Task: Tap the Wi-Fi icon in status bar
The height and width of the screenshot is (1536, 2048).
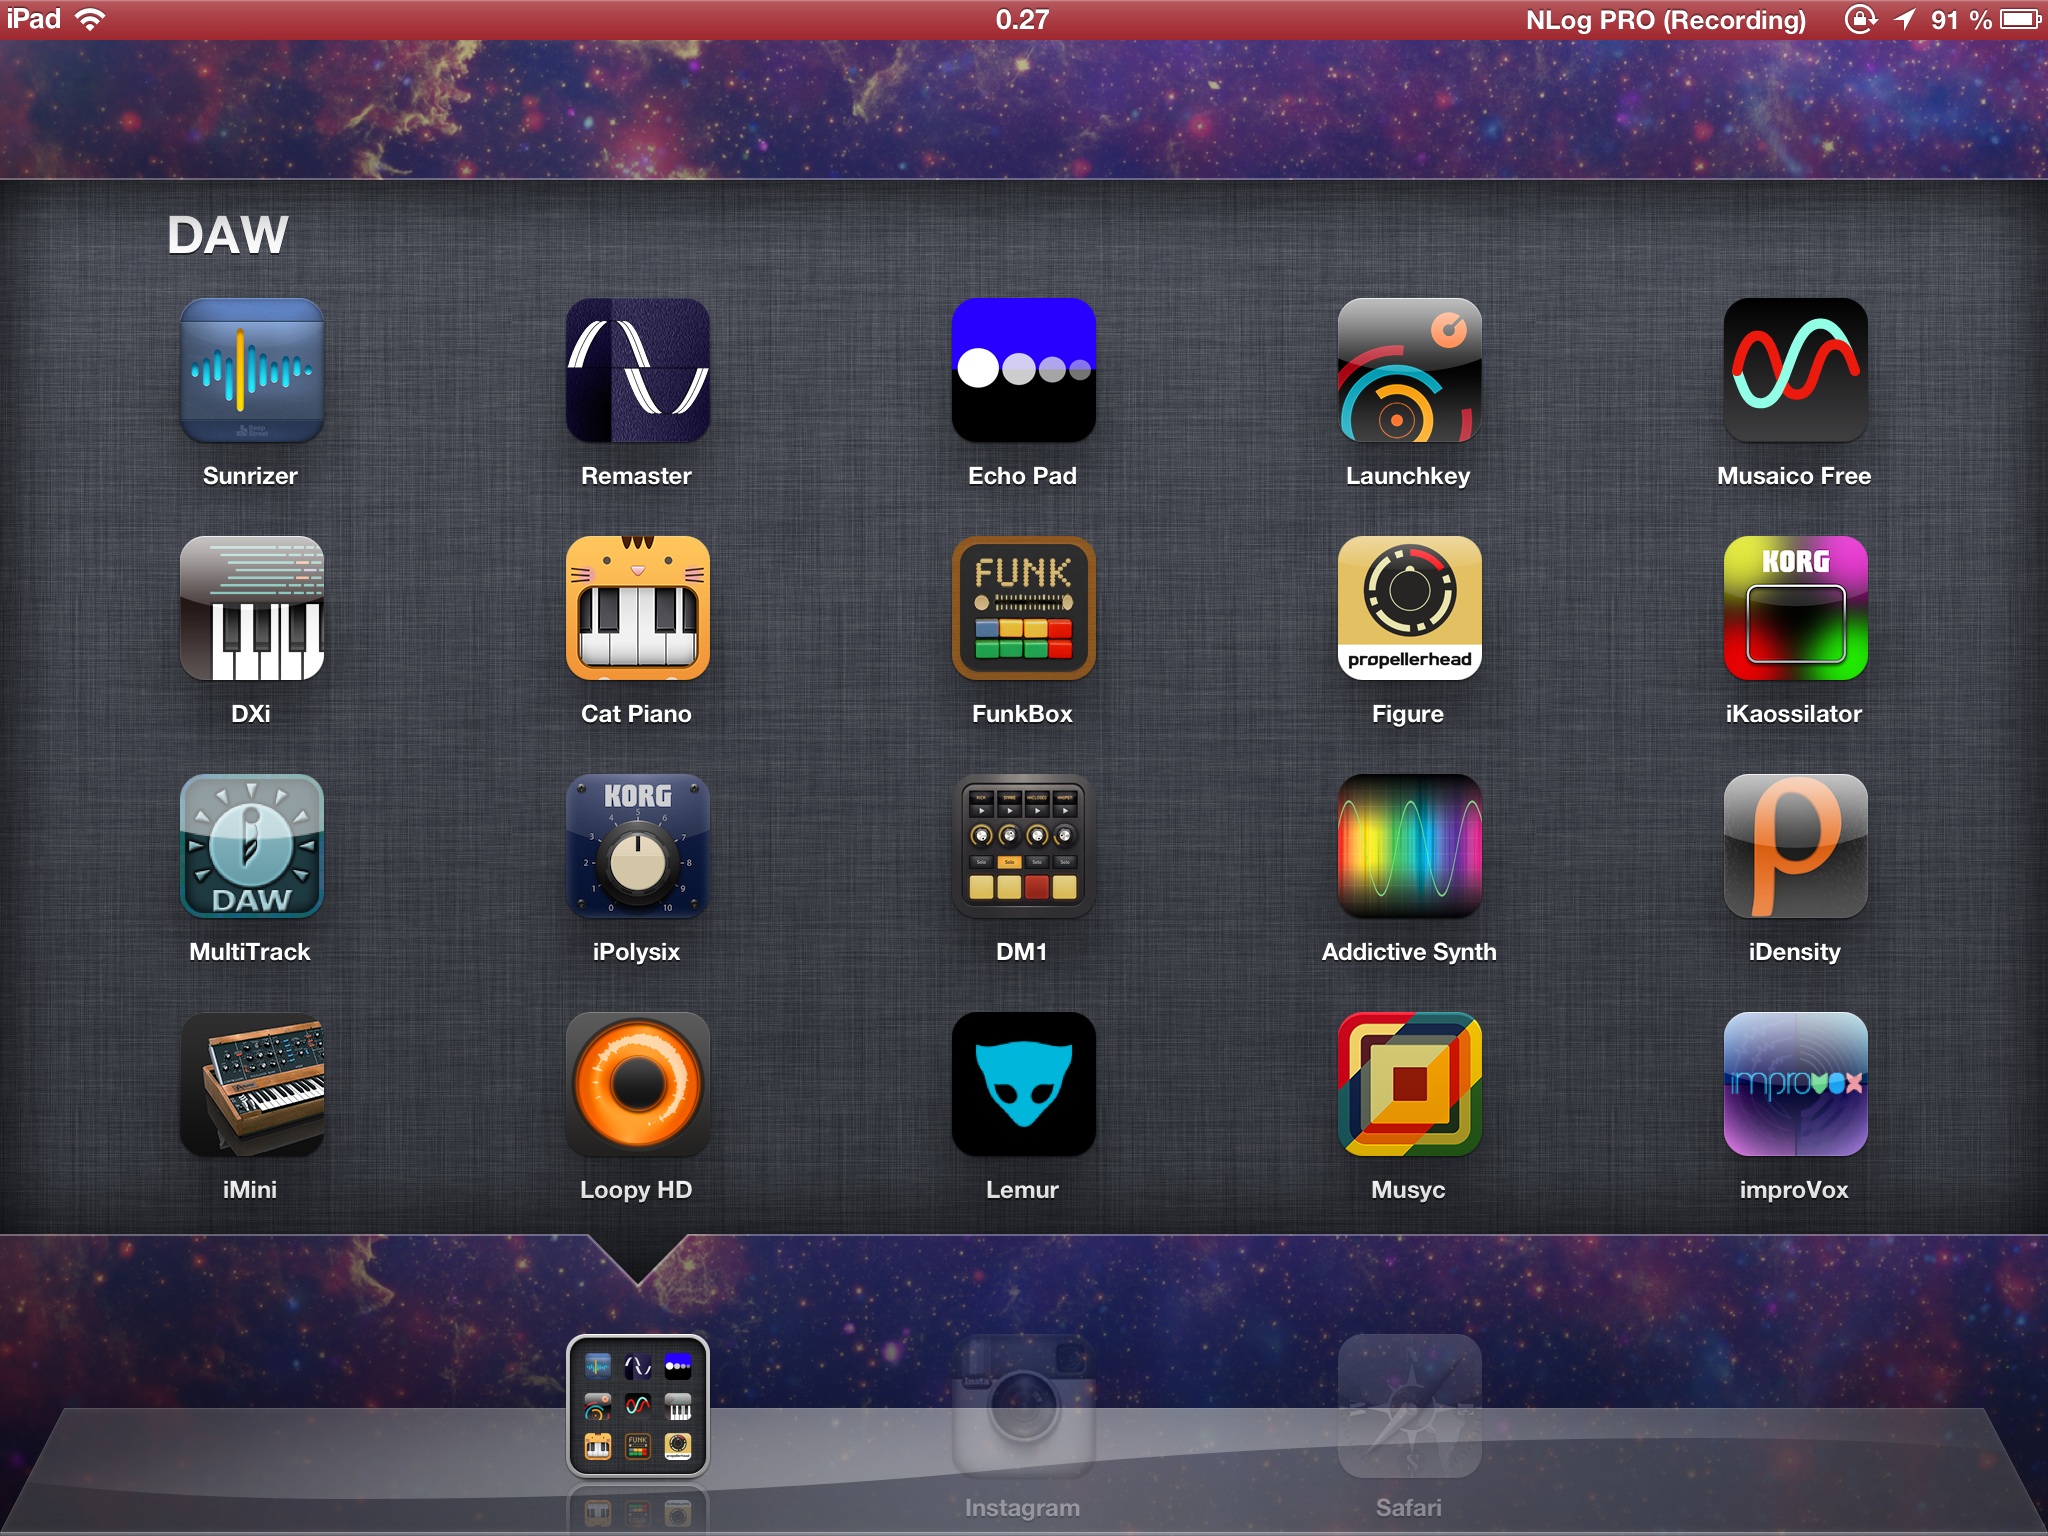Action: [x=90, y=20]
